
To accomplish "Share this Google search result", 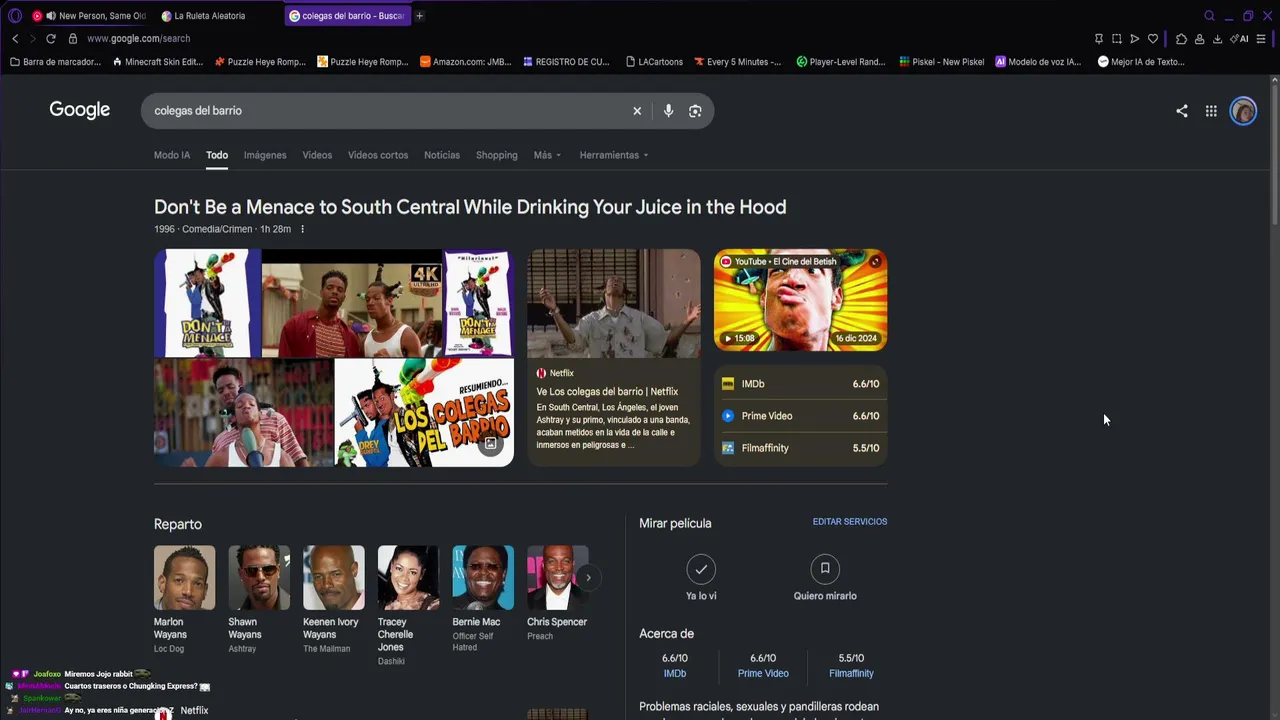I will tap(1182, 111).
